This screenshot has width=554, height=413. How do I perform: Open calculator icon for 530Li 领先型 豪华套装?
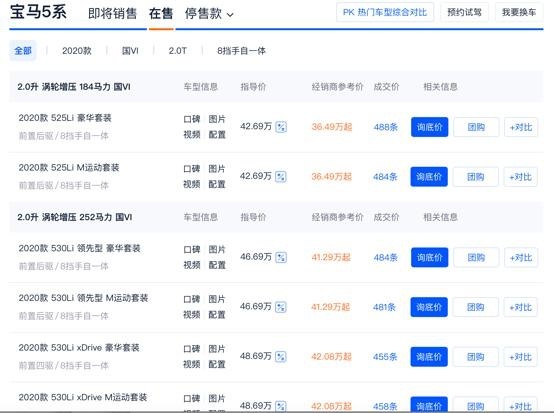point(281,257)
